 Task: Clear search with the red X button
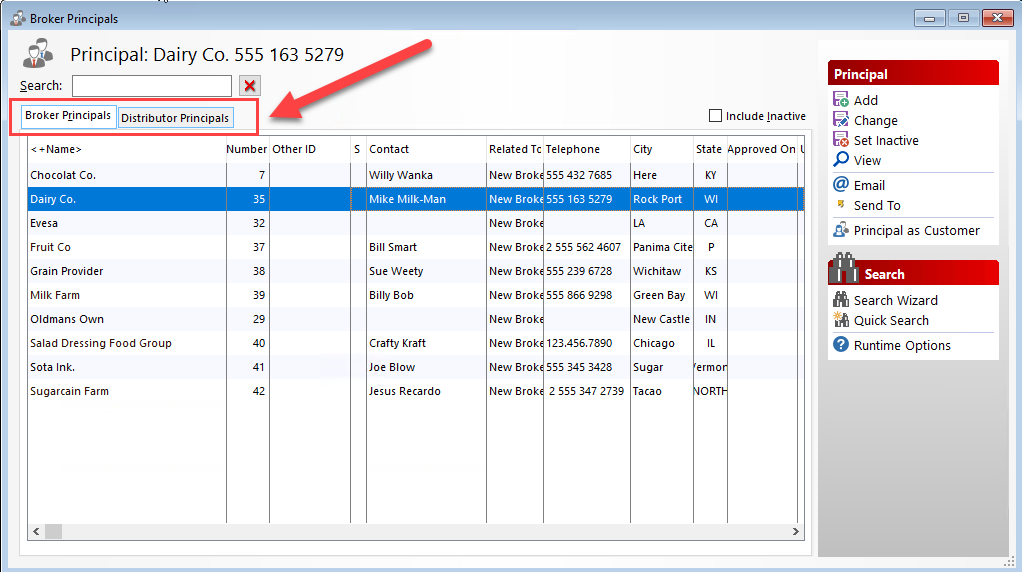tap(250, 85)
